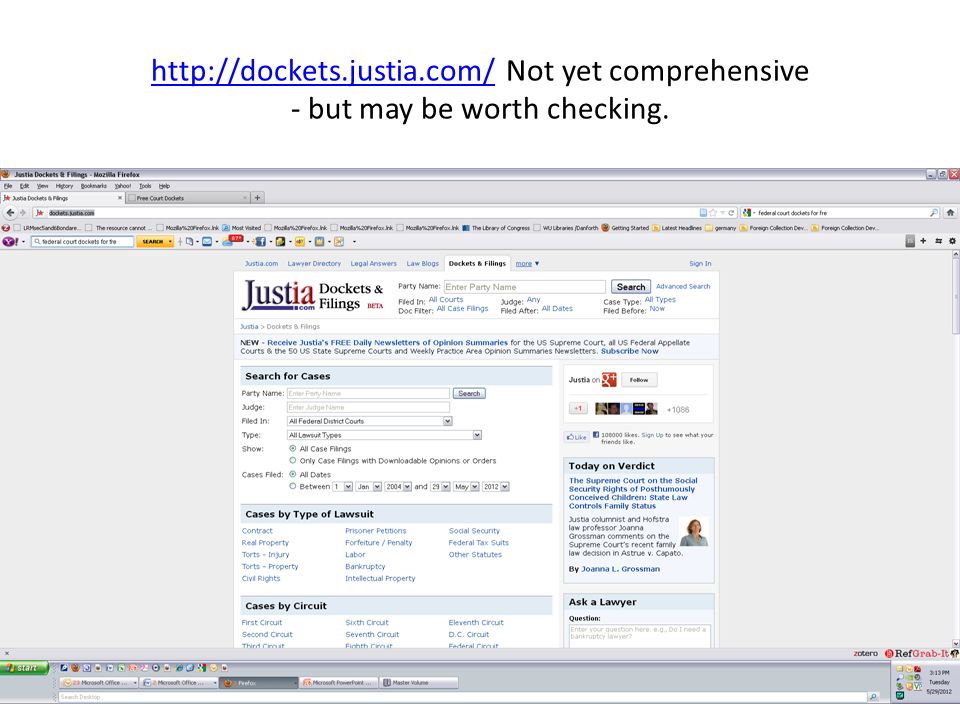960x720 pixels.
Task: Click the site identity icon in address bar
Action: tap(40, 212)
